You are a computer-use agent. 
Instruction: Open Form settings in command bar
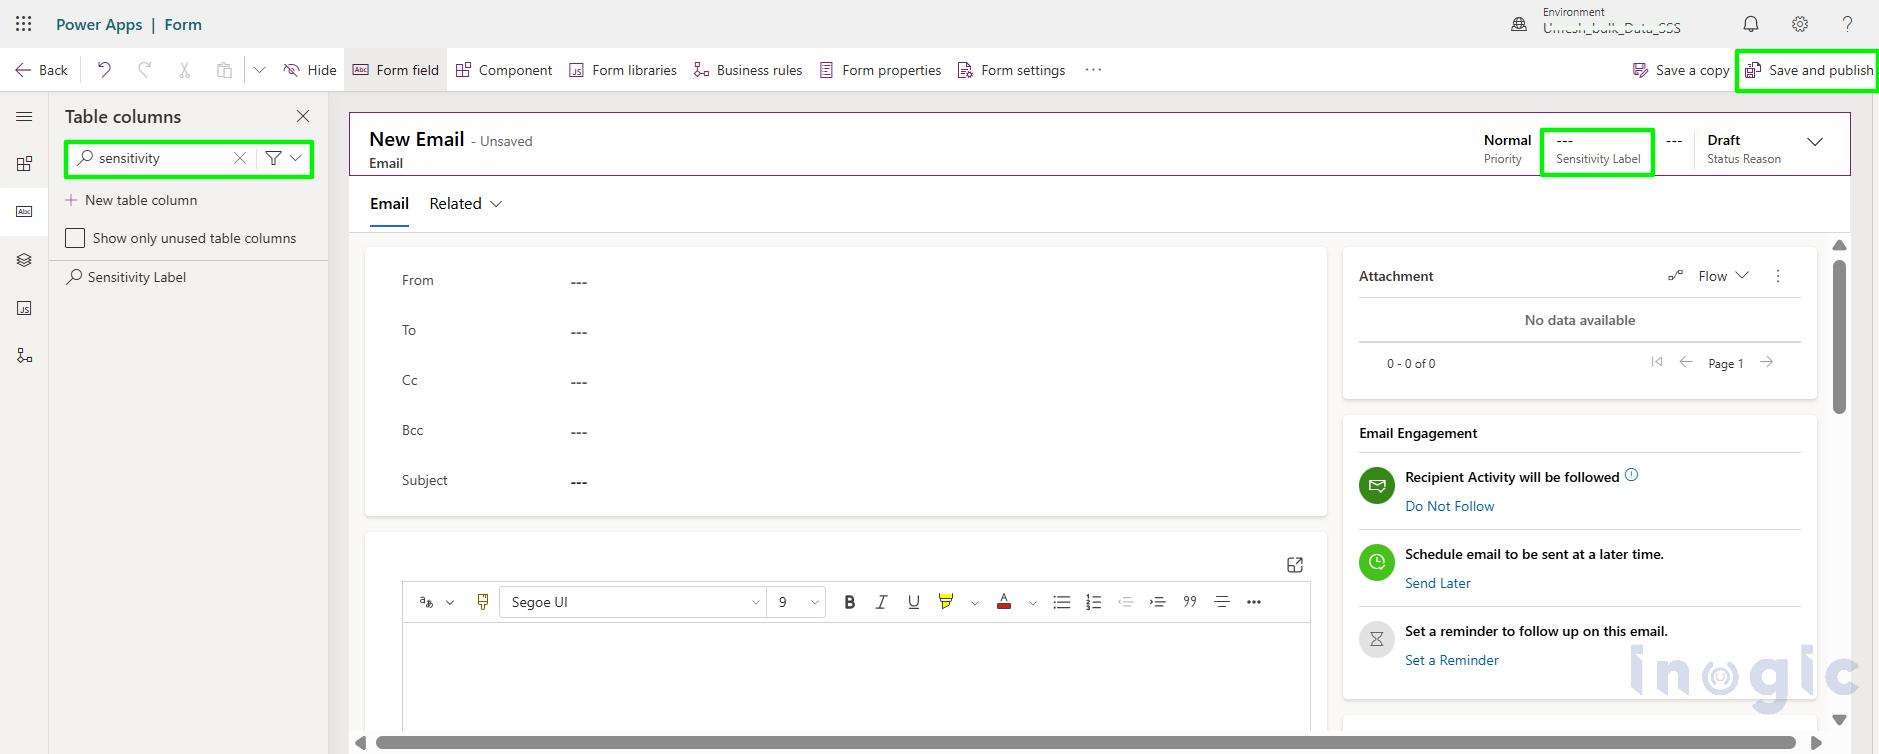coord(1012,70)
